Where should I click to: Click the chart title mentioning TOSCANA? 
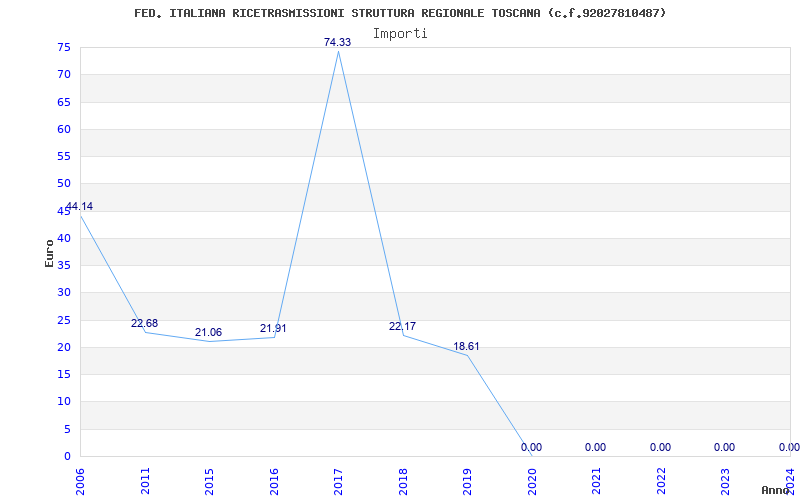tap(400, 13)
